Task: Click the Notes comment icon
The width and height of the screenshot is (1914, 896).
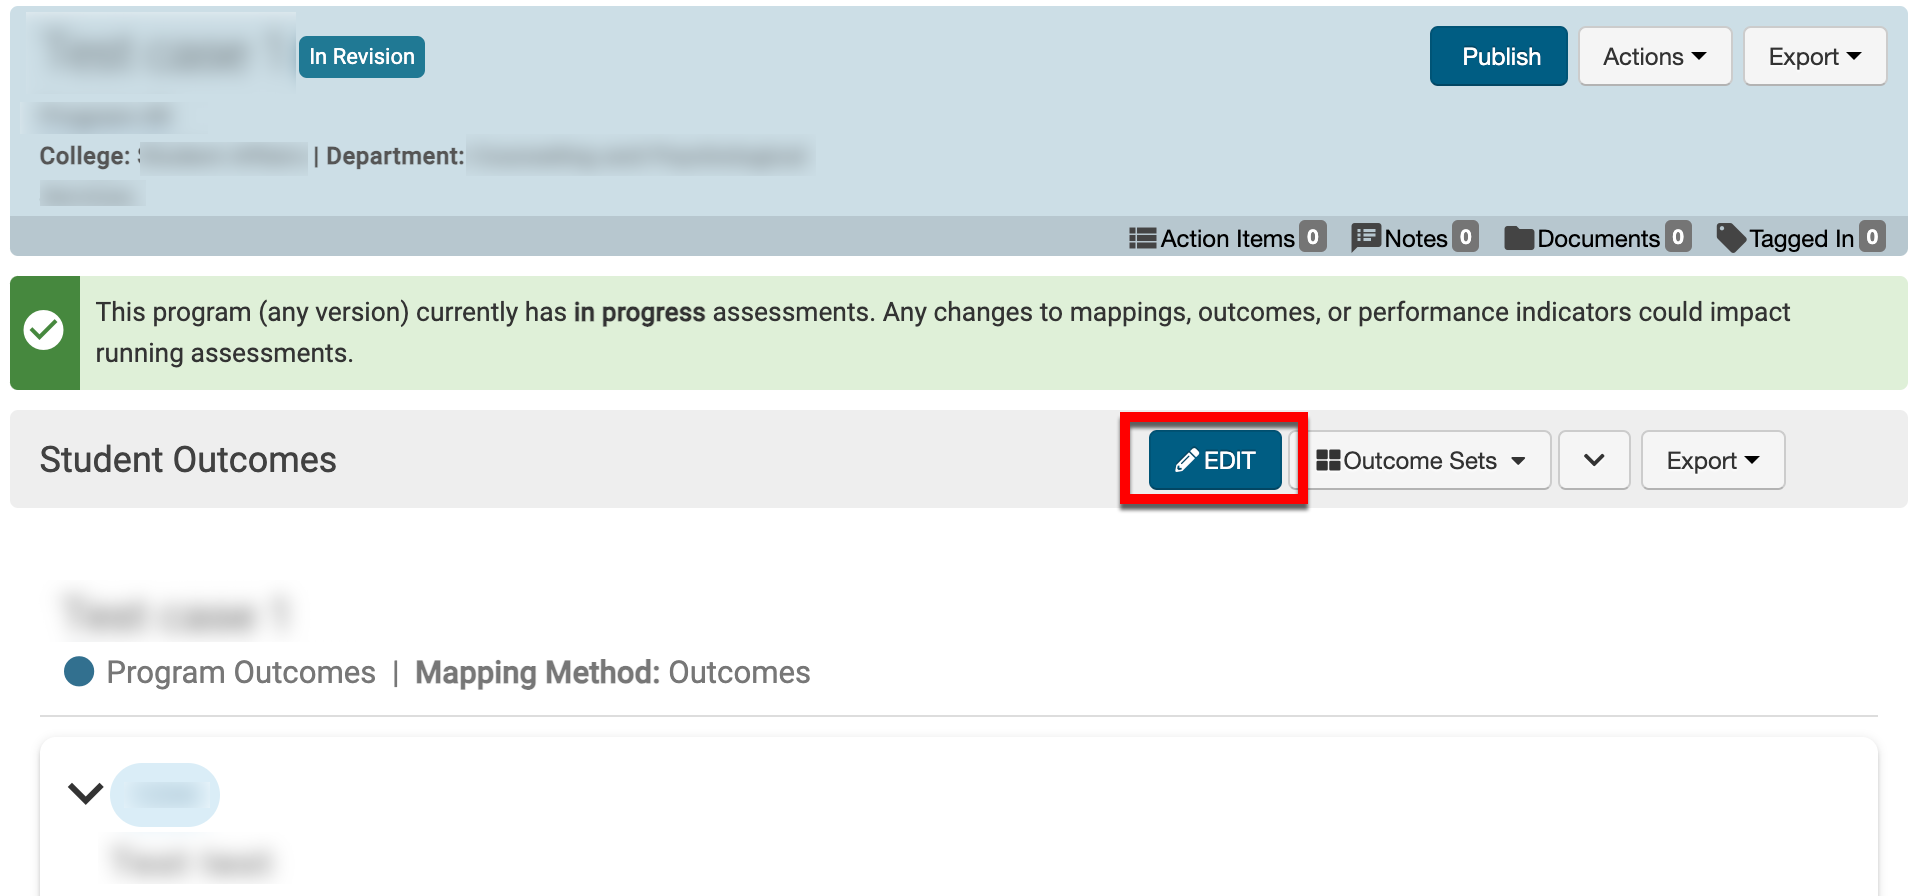Action: coord(1365,237)
